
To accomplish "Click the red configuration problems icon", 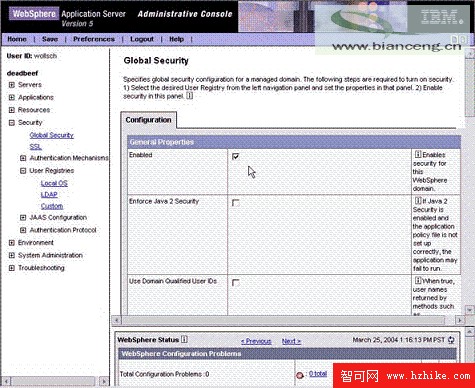I will click(300, 375).
